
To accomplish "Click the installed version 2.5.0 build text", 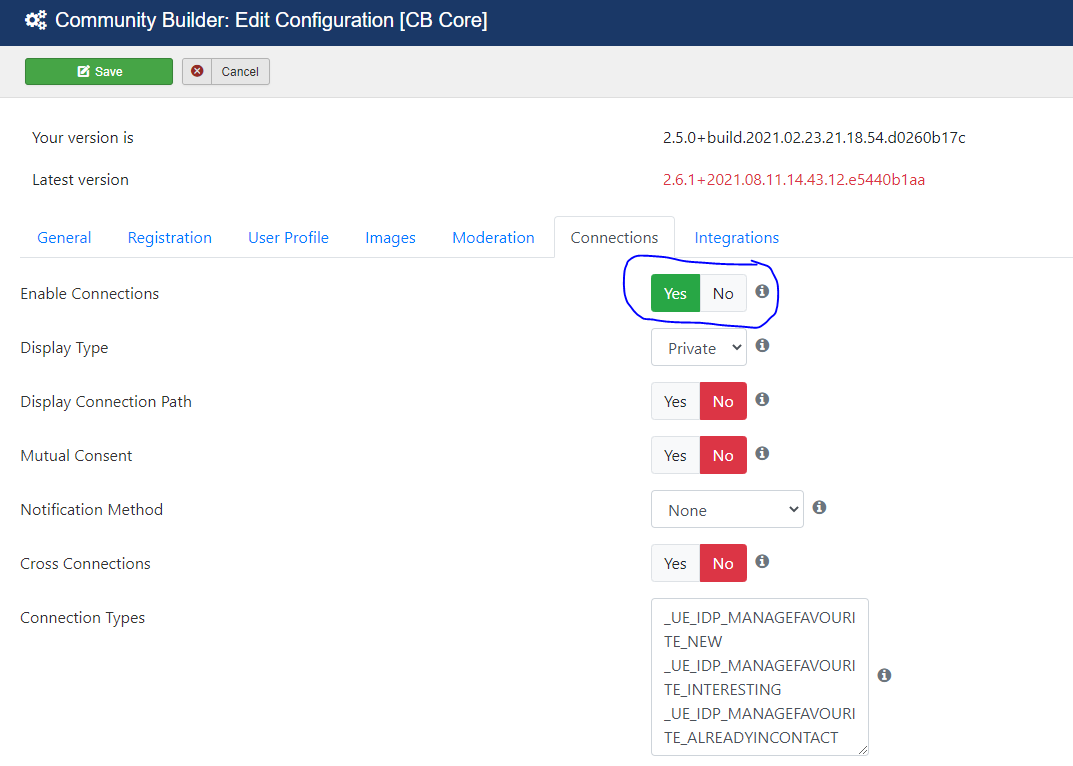I will tap(814, 138).
